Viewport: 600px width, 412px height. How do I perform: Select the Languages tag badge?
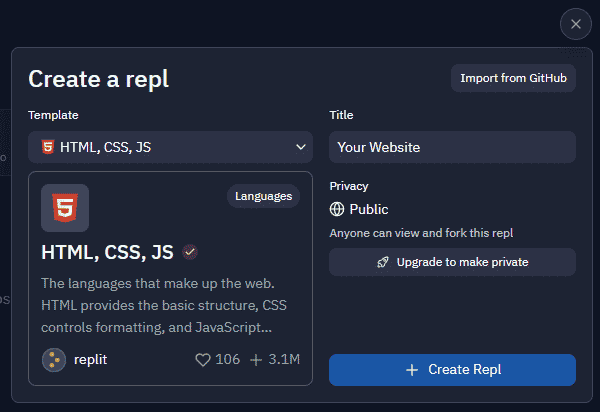pos(263,196)
